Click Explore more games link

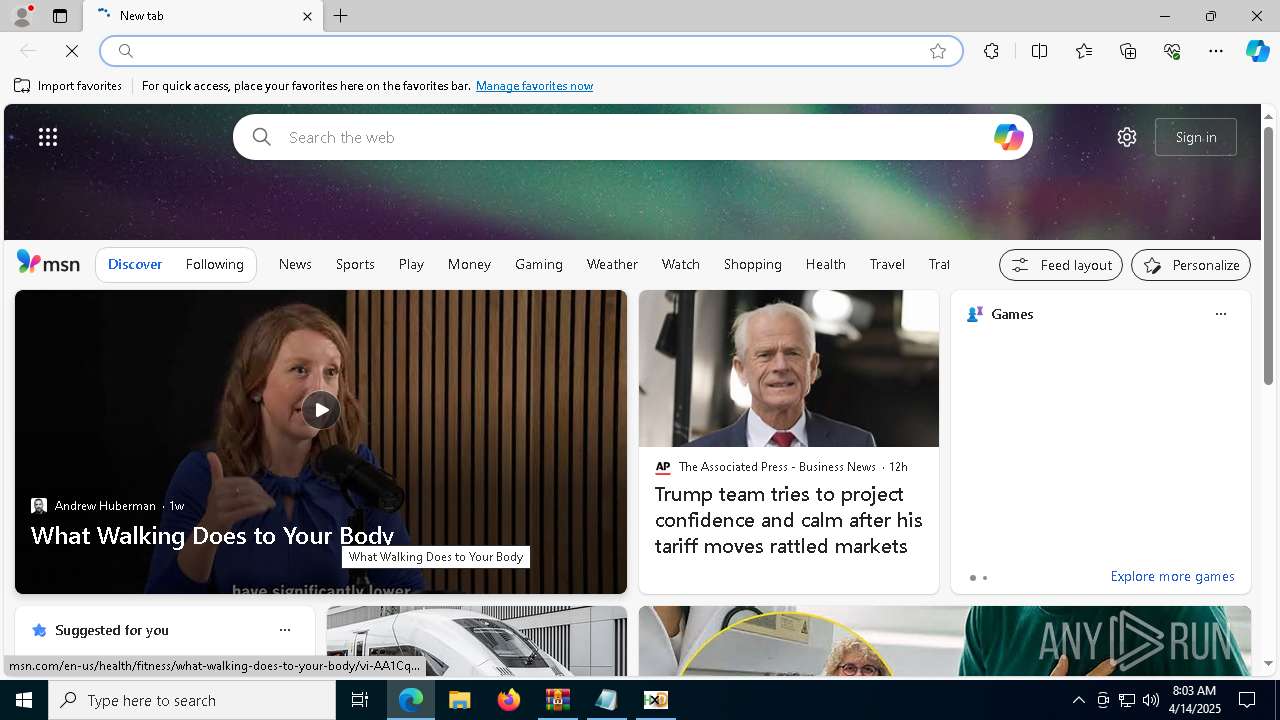pyautogui.click(x=1172, y=577)
